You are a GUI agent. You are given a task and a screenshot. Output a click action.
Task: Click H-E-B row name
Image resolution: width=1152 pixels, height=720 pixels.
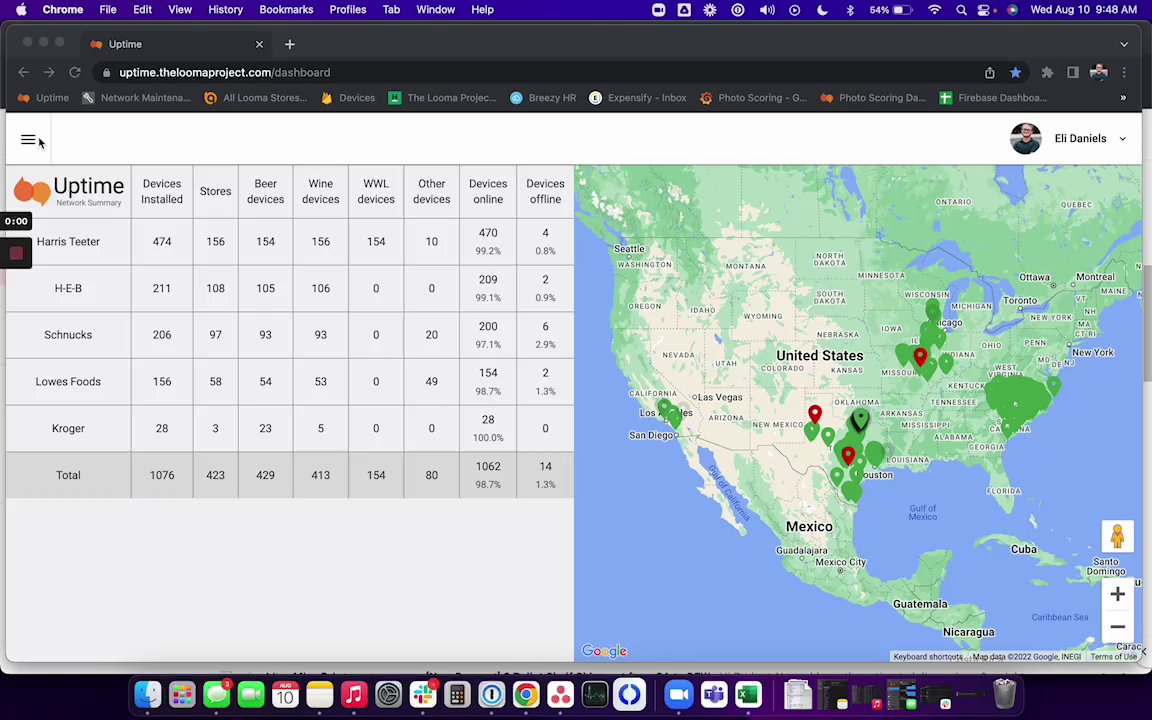tap(68, 289)
